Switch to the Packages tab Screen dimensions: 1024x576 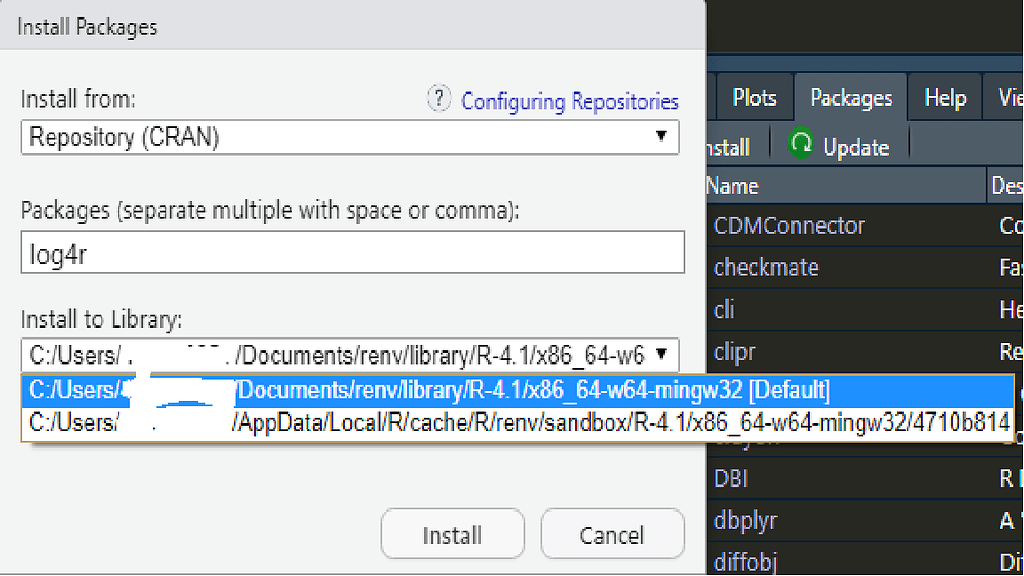tap(850, 97)
